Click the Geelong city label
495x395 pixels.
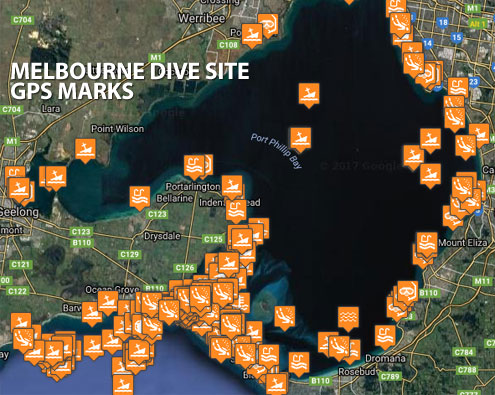pyautogui.click(x=19, y=212)
